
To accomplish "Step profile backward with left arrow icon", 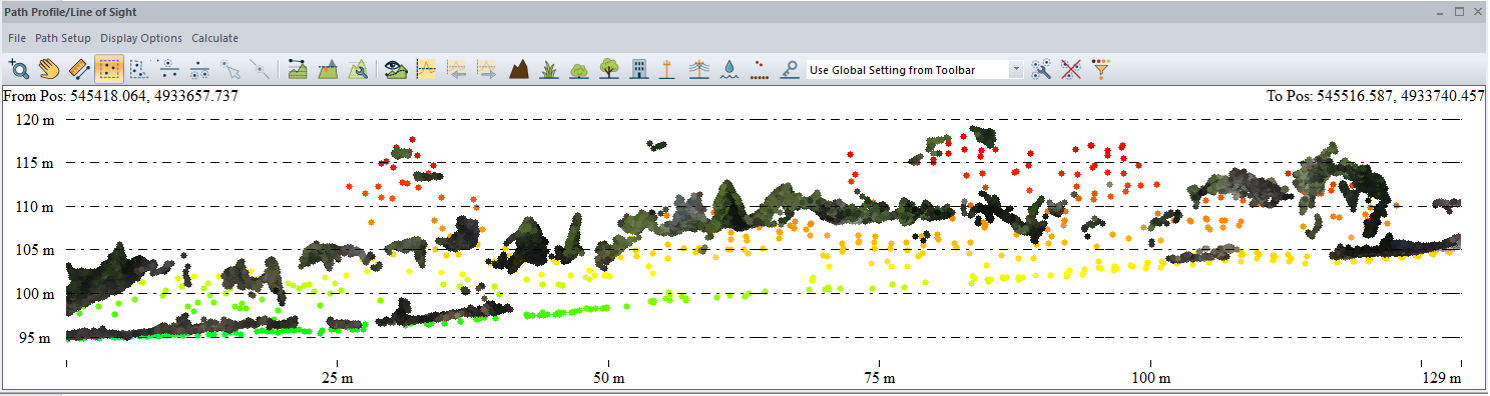I will point(456,69).
